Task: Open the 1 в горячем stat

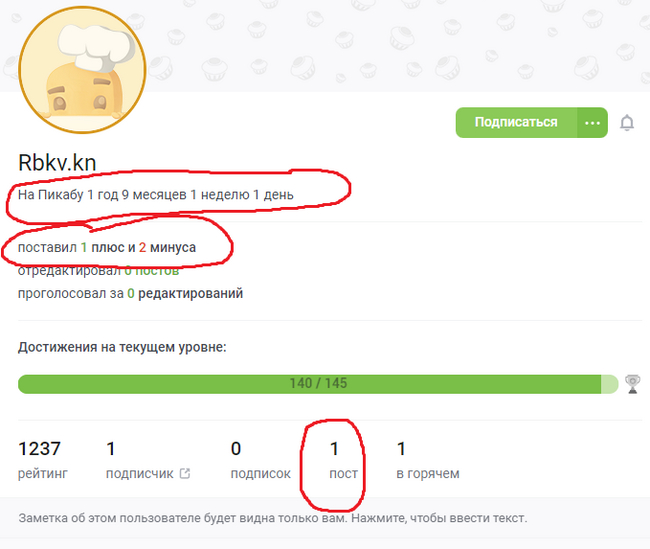Action: click(428, 460)
